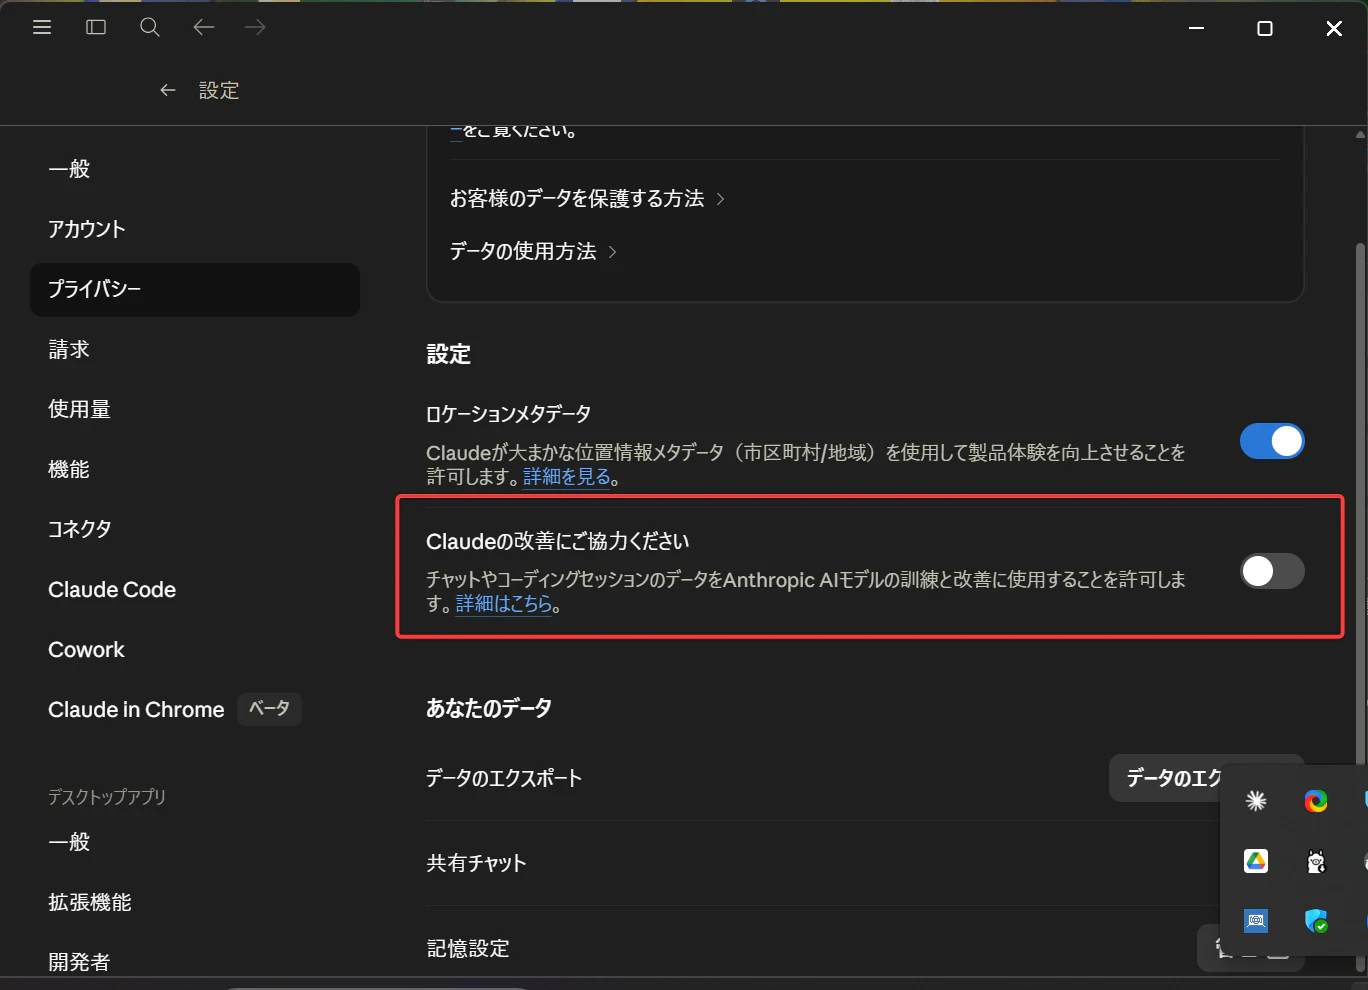Open the Claude icon in the system tray
This screenshot has width=1368, height=990.
click(x=1256, y=800)
